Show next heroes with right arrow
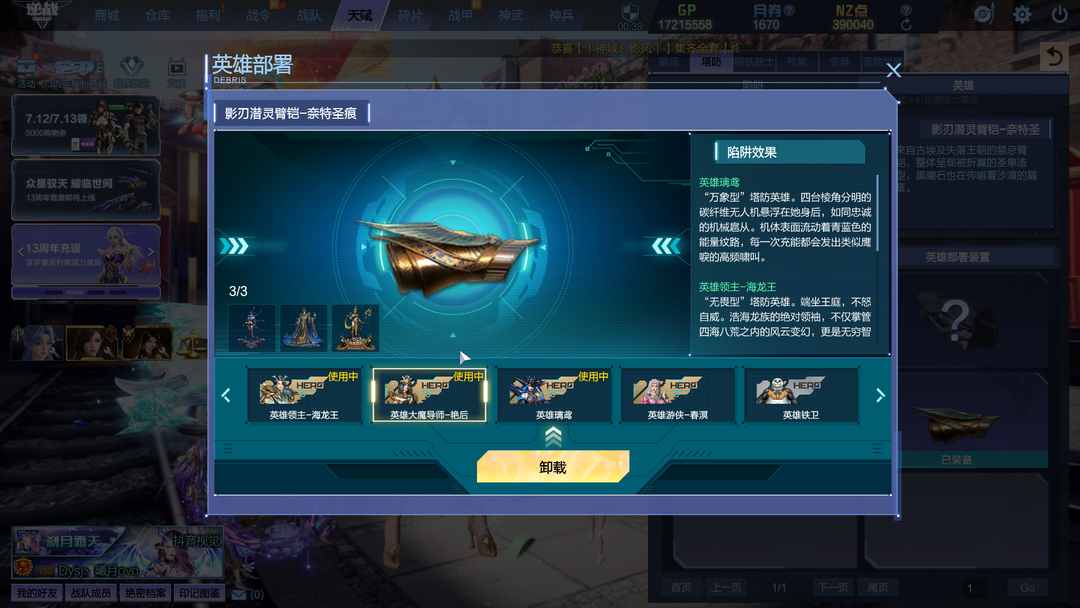The height and width of the screenshot is (608, 1080). pos(880,395)
